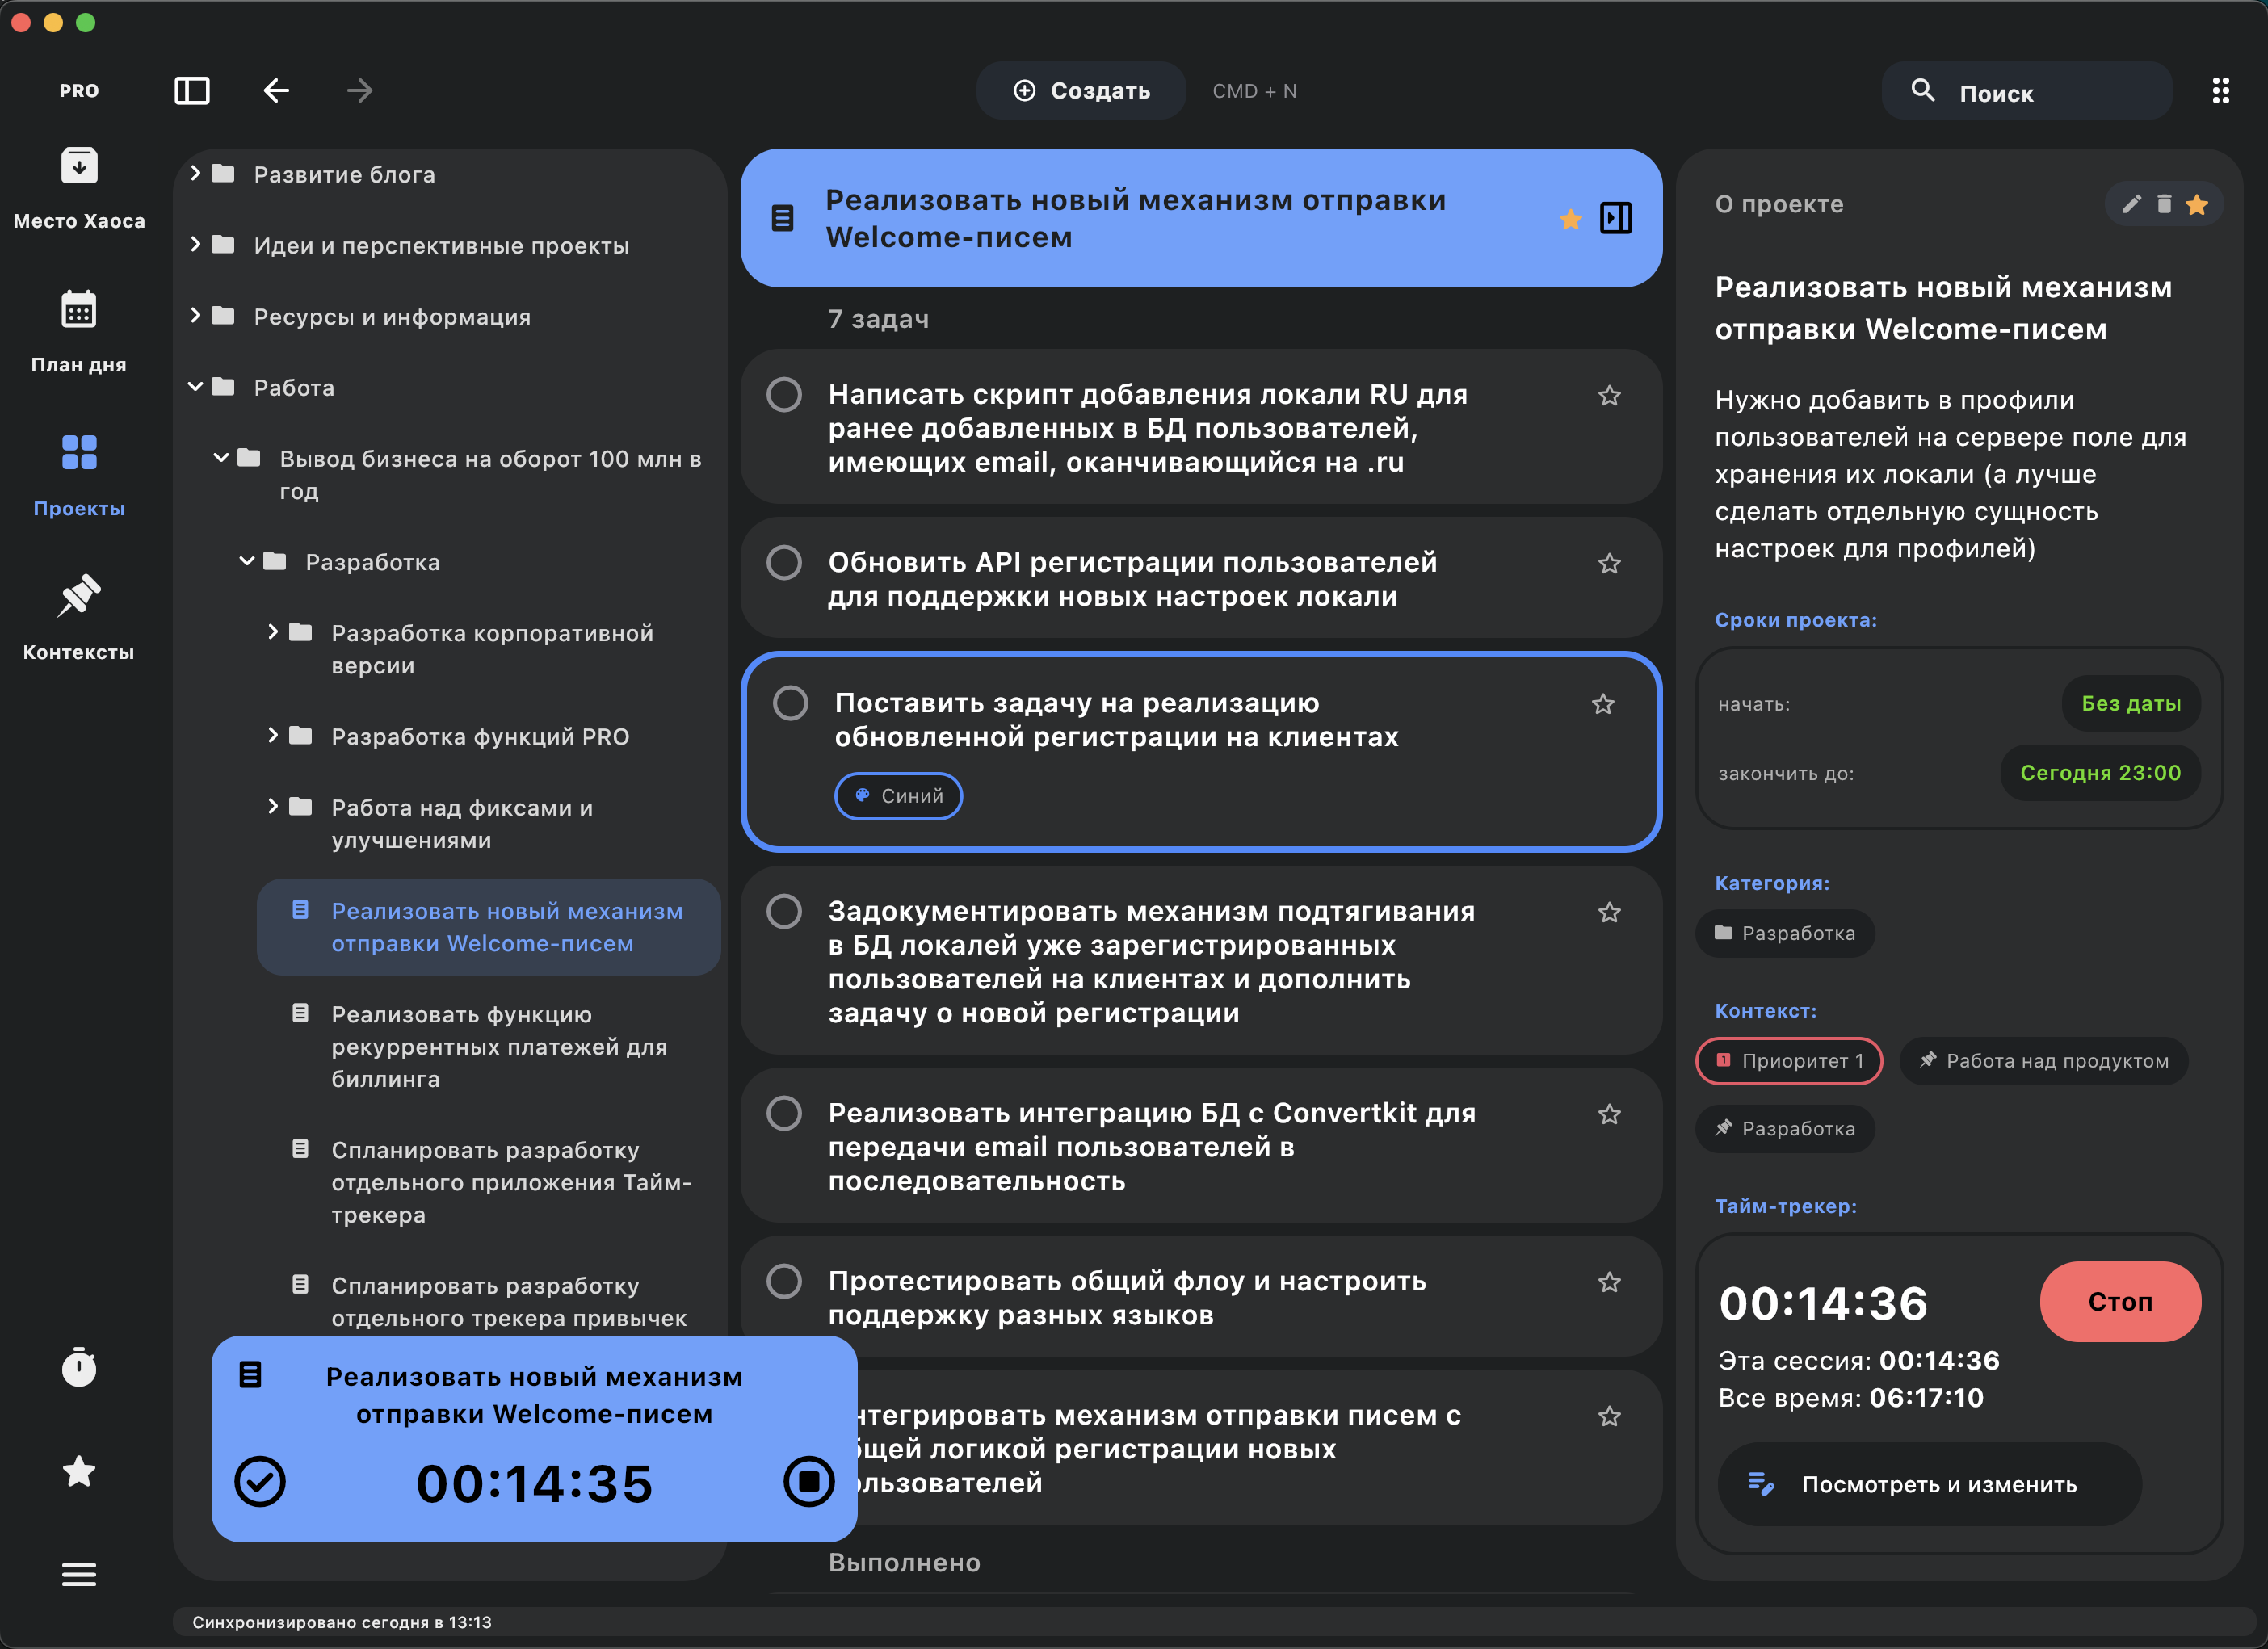Toggle right panel icon in project header
Screen dimensions: 2268x1649
[x=1616, y=218]
